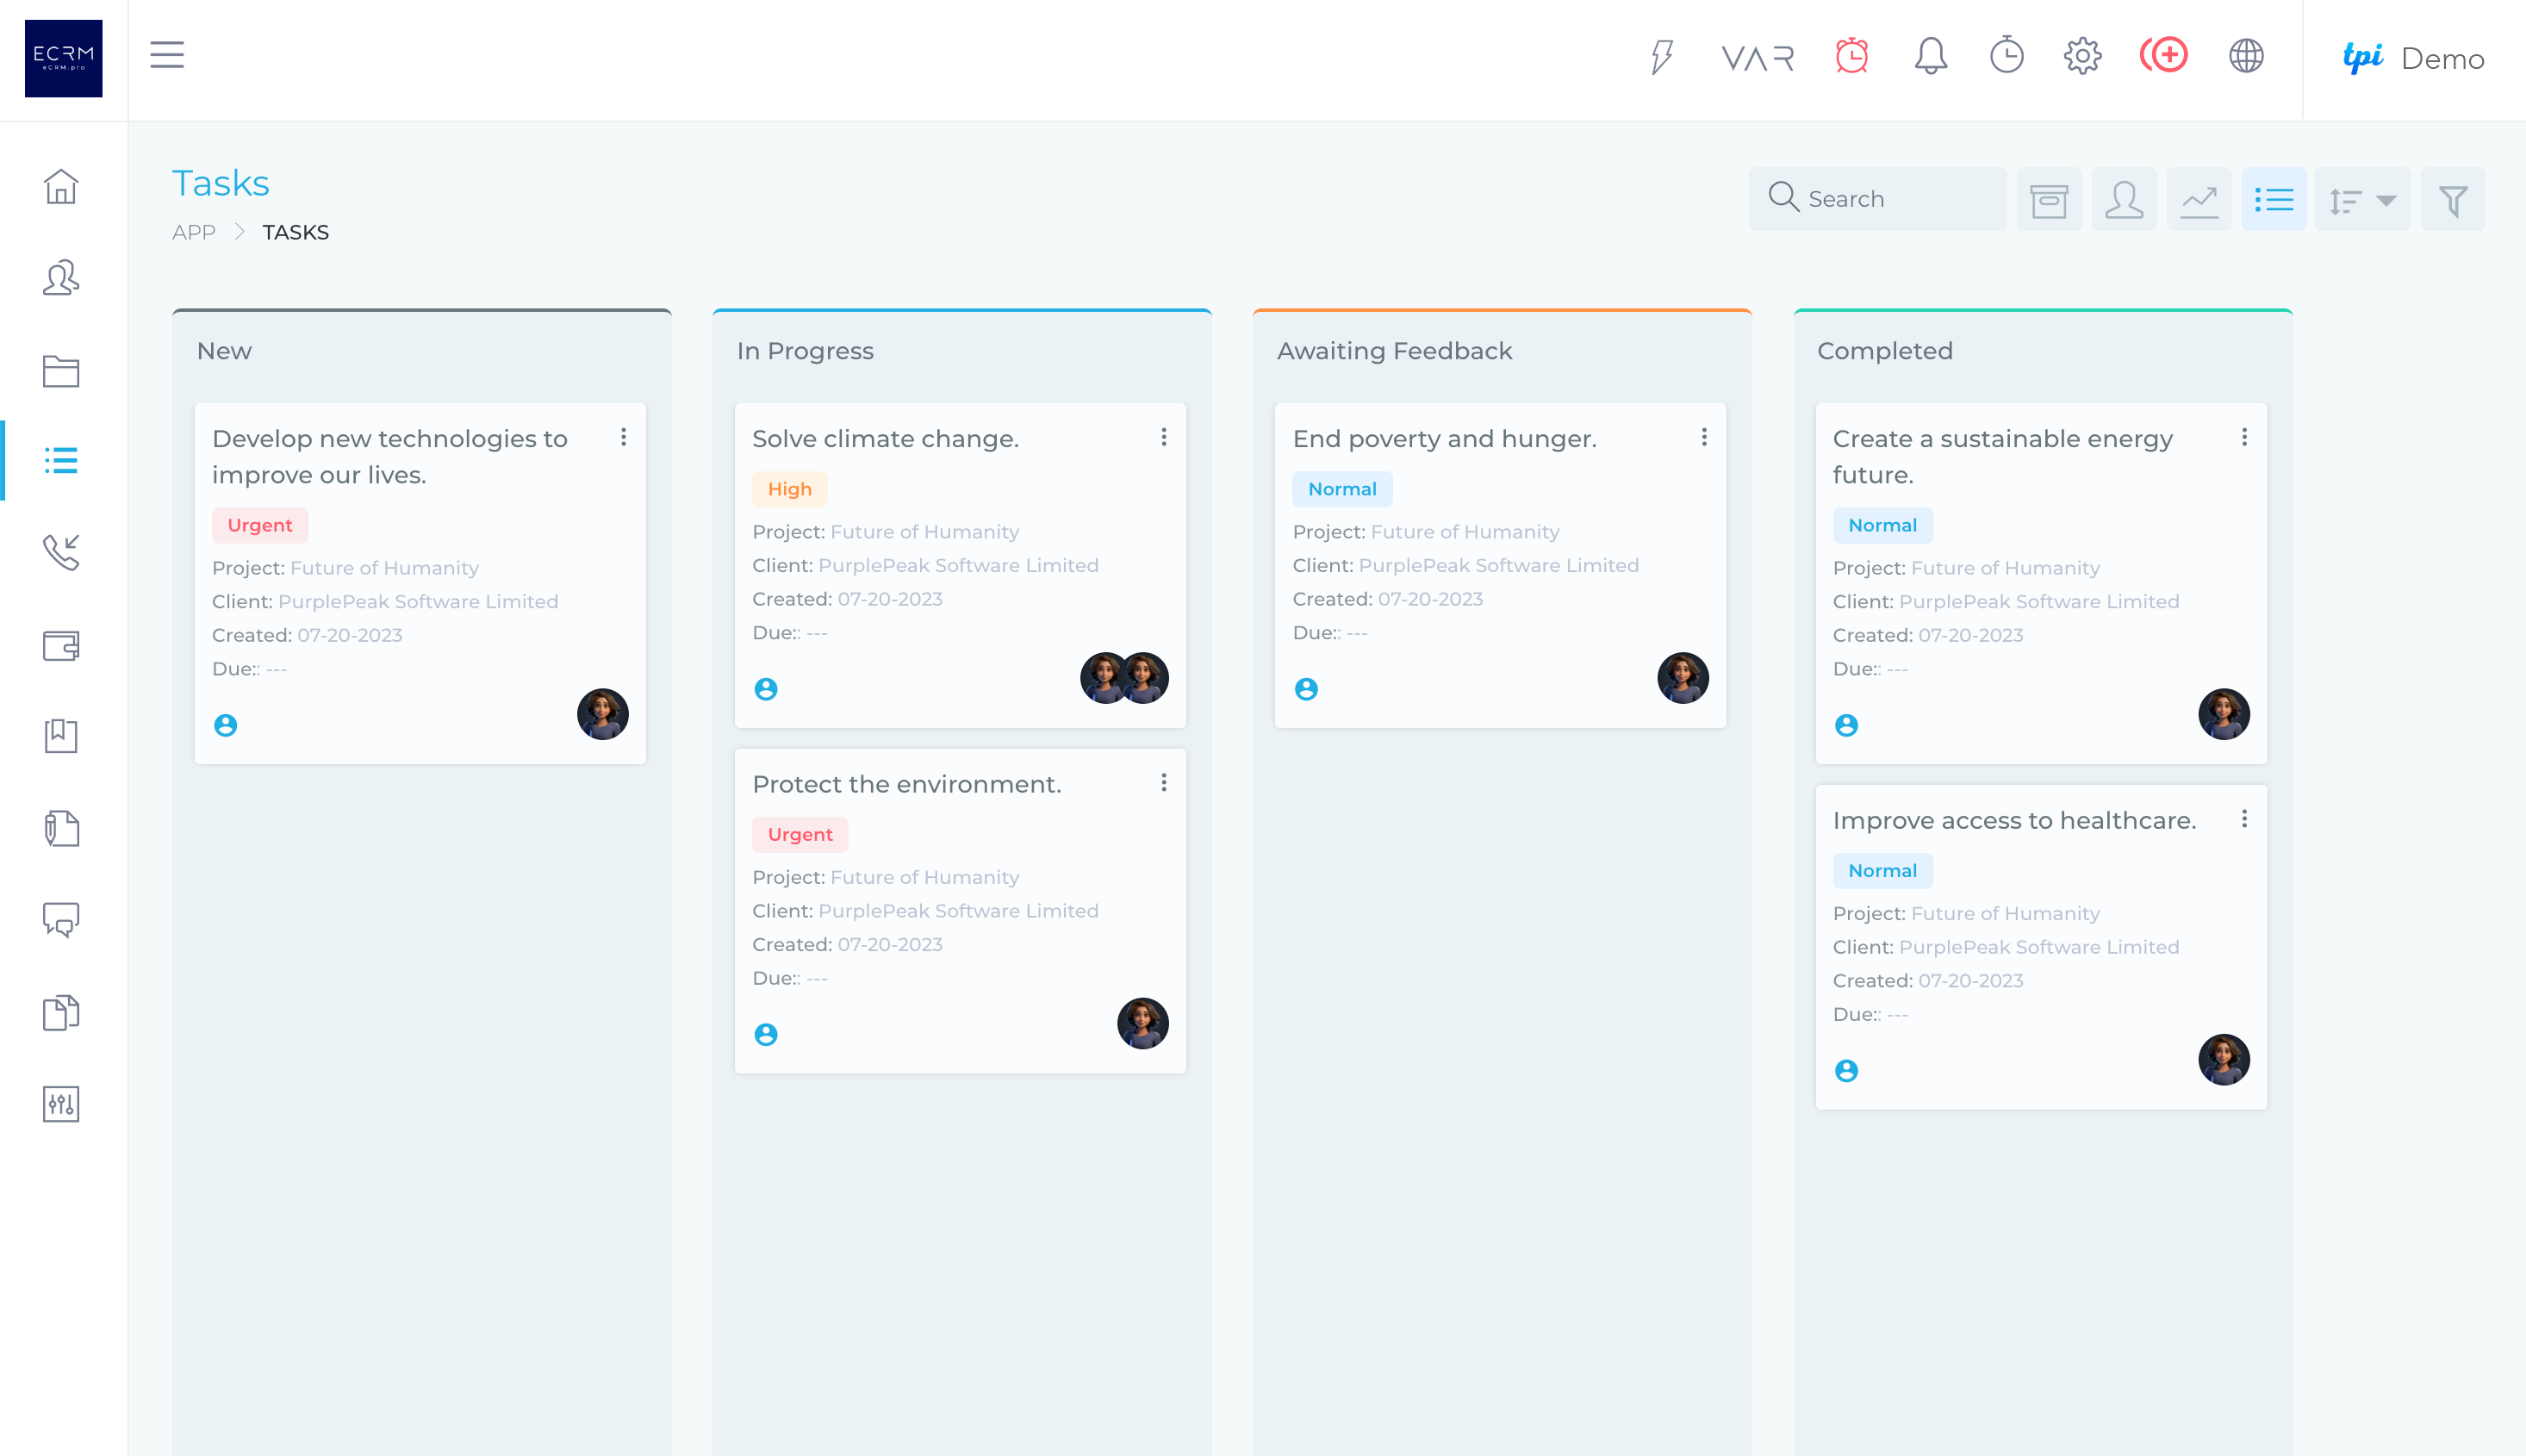Click the Search tasks field
The image size is (2526, 1456).
coord(1877,199)
